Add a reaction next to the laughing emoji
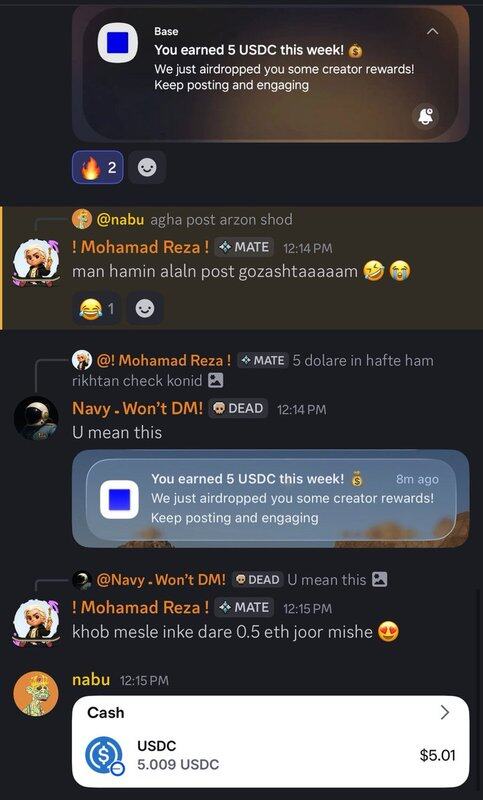 (145, 309)
